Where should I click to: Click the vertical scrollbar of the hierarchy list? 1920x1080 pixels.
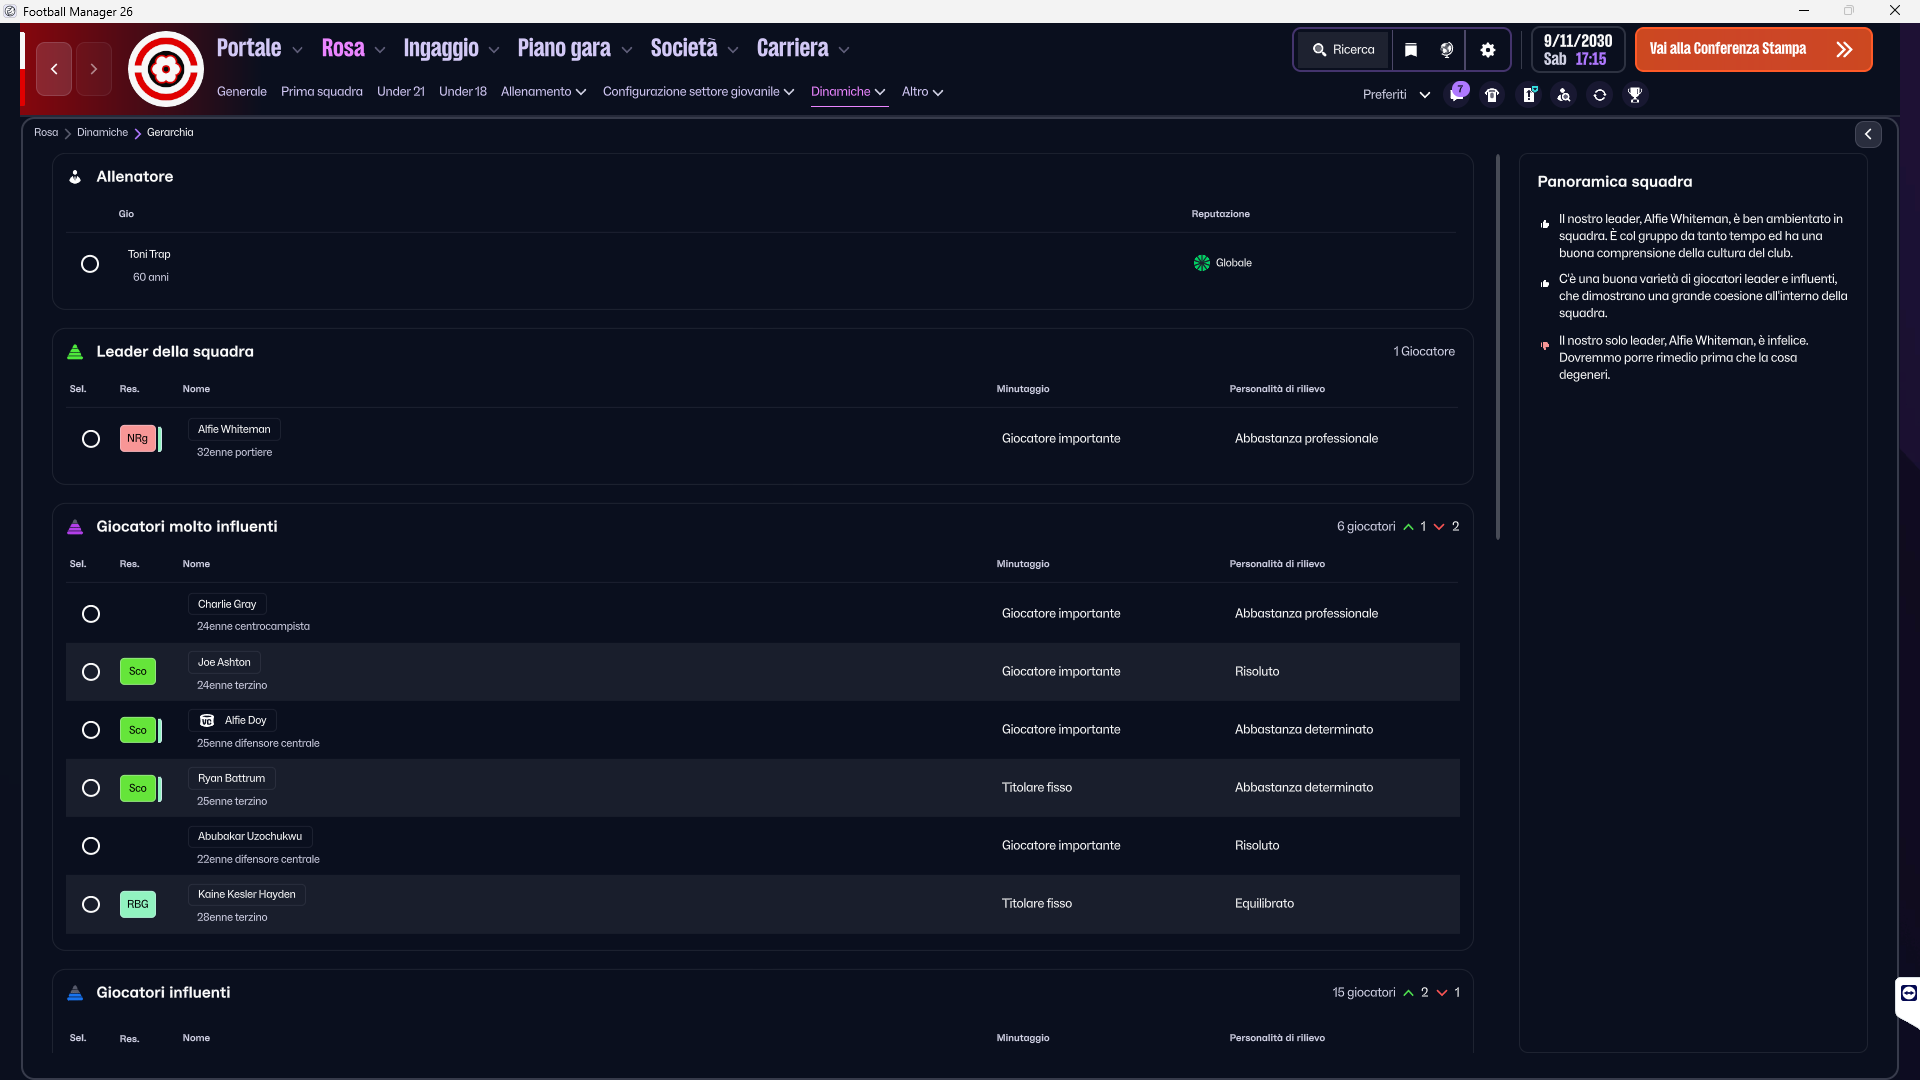[1497, 350]
